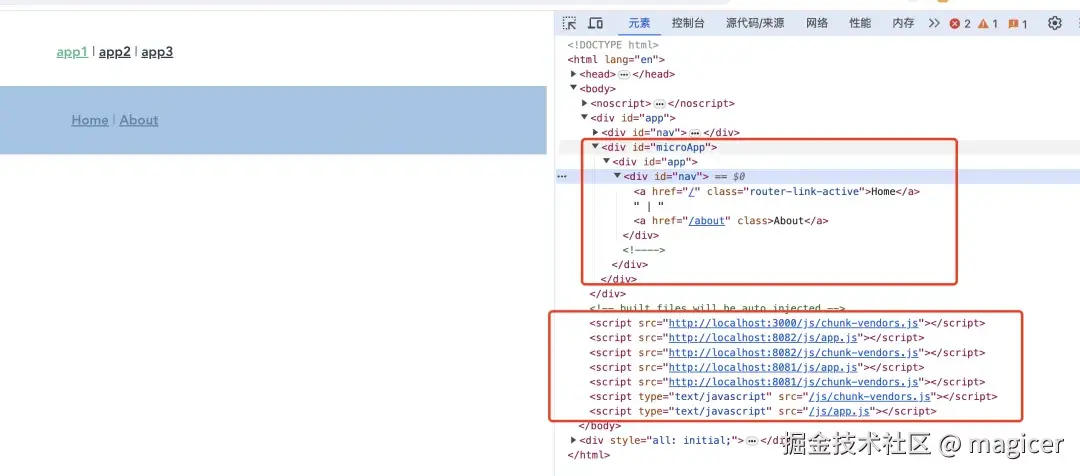Open the 内存 tab

click(x=903, y=23)
